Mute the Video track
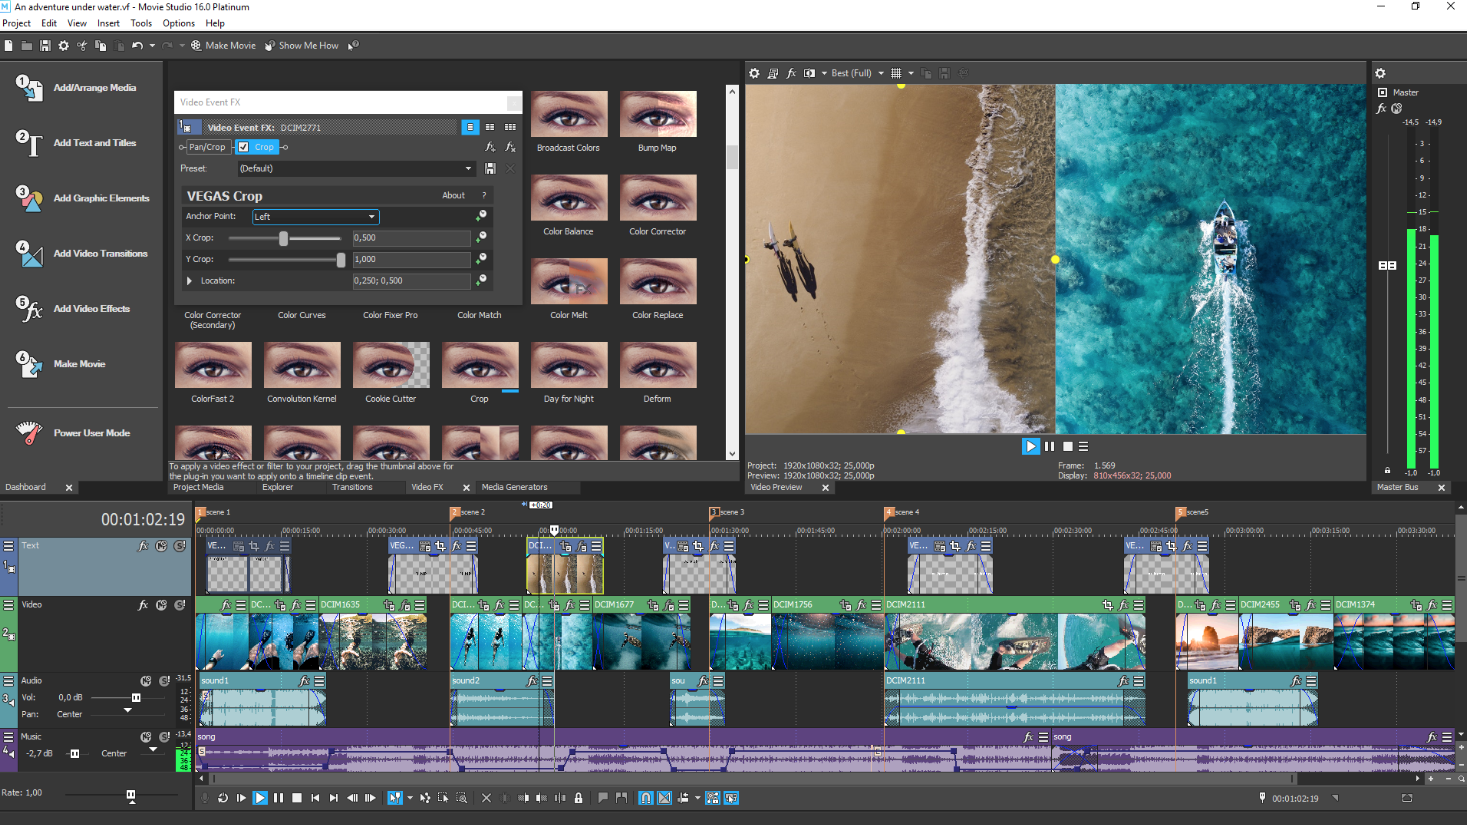Image resolution: width=1467 pixels, height=825 pixels. 161,606
